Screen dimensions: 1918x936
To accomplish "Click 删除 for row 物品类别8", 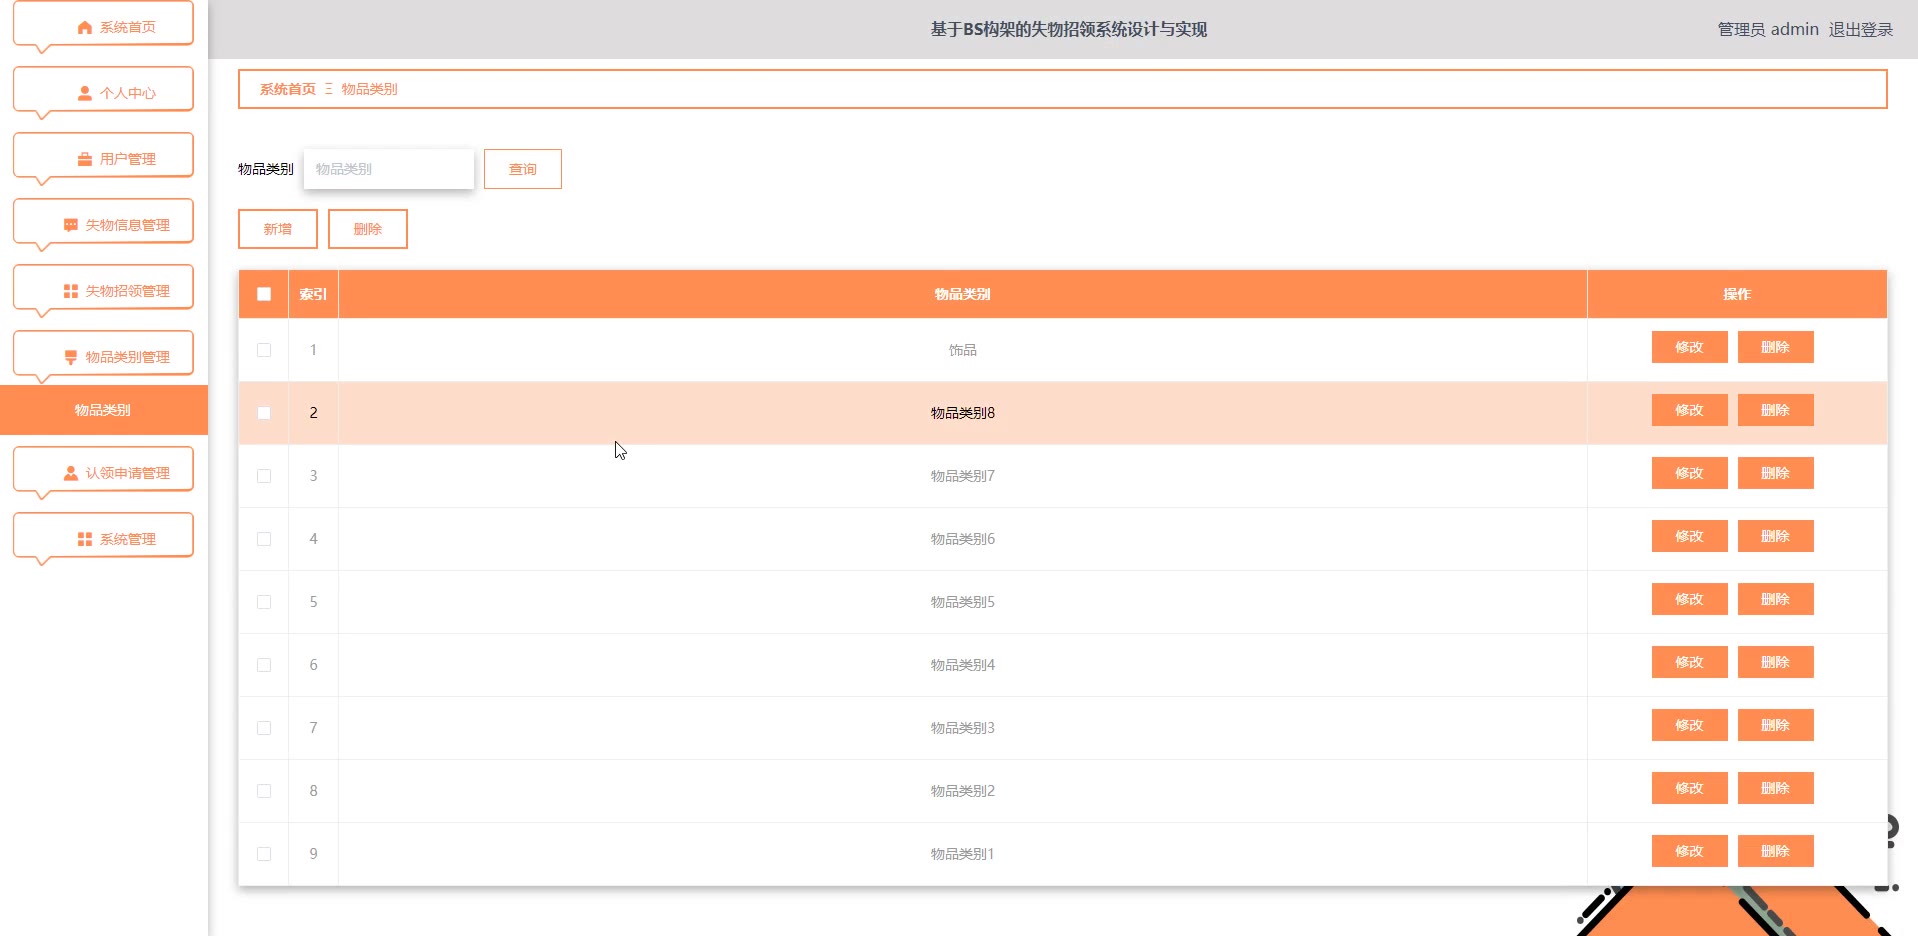I will pyautogui.click(x=1776, y=410).
